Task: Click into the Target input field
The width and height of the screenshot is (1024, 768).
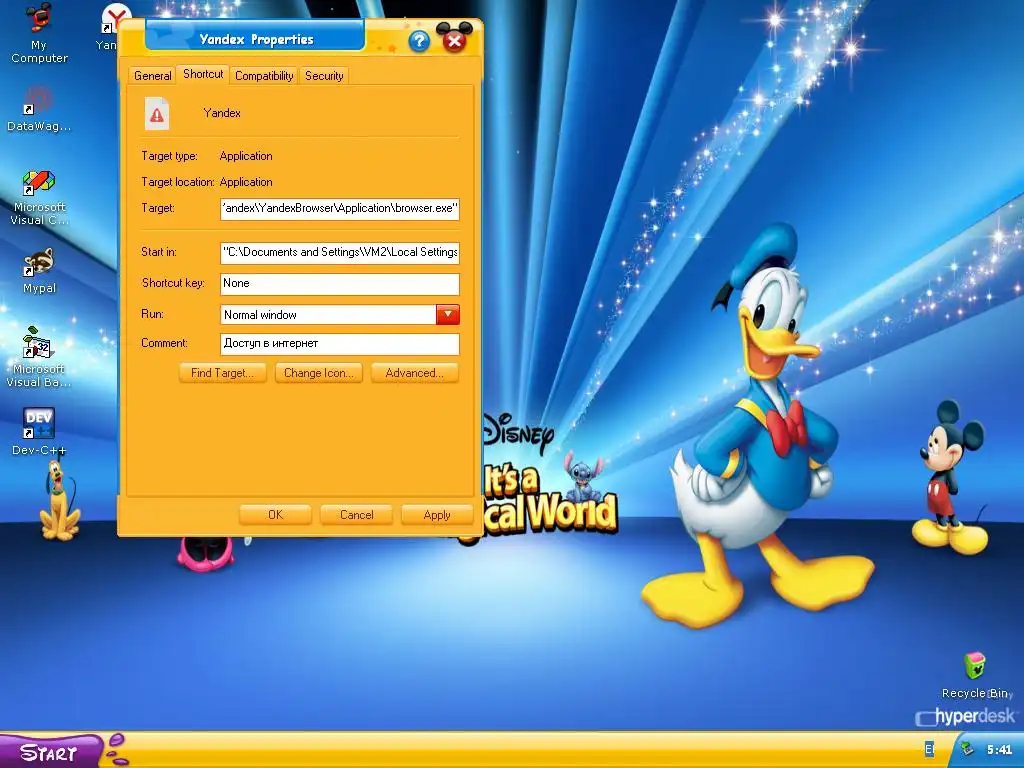Action: tap(340, 209)
